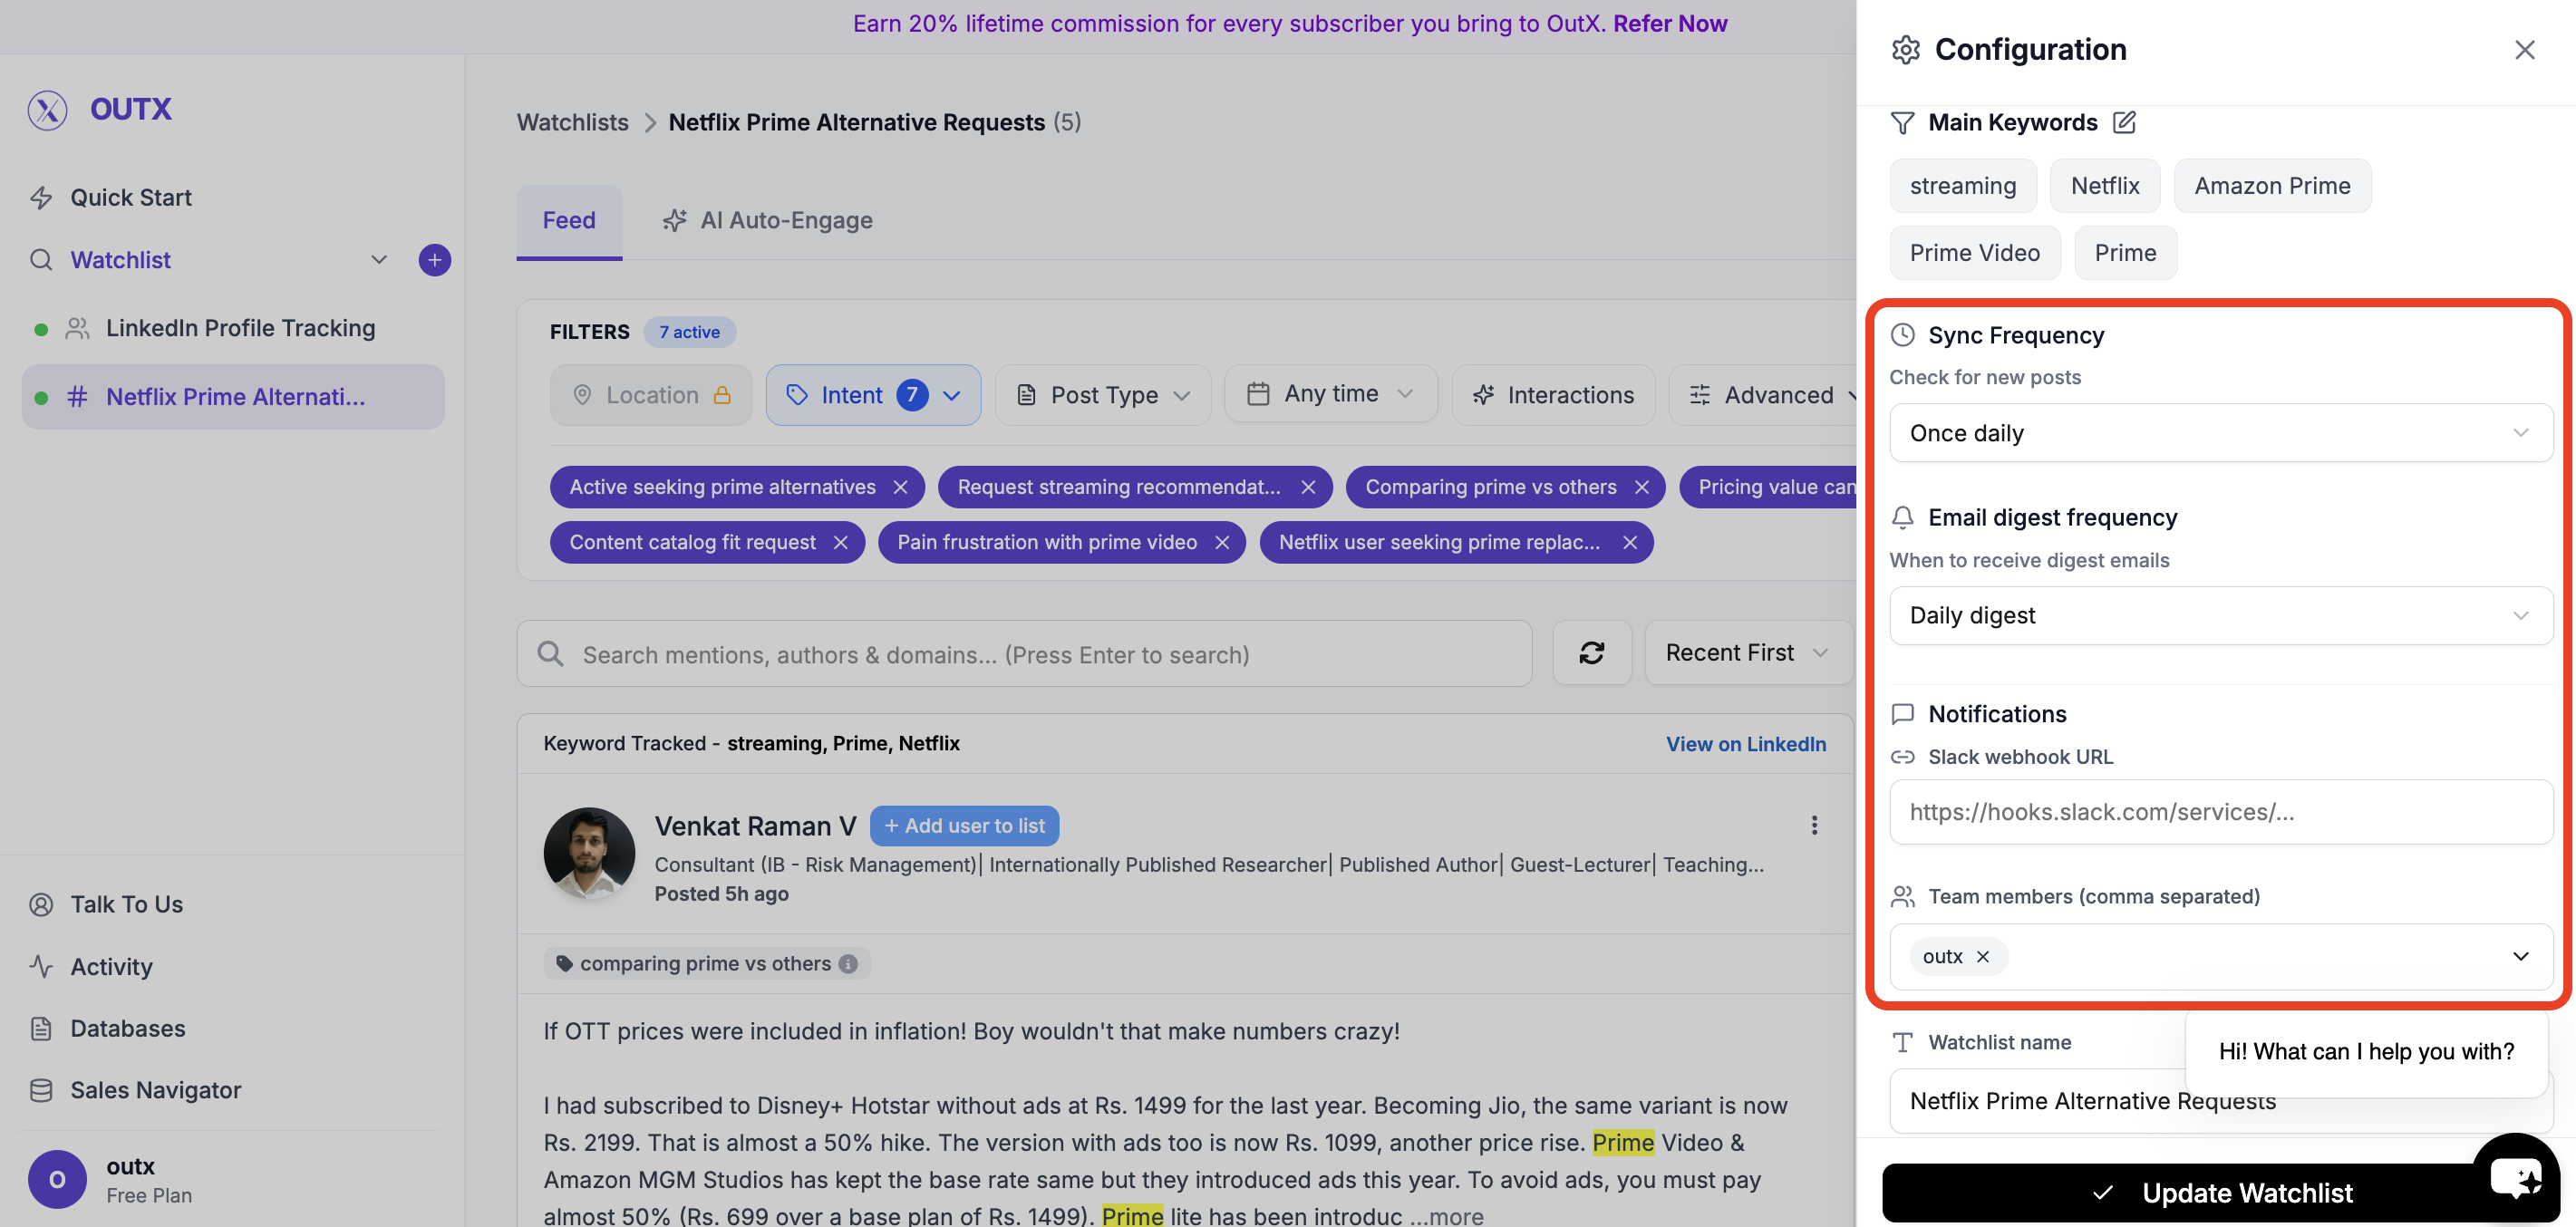Viewport: 2576px width, 1227px height.
Task: Expand the Any time date filter
Action: click(x=1330, y=393)
